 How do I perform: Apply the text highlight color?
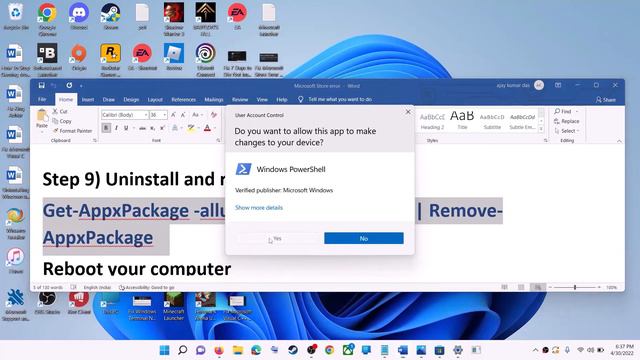pyautogui.click(x=191, y=128)
